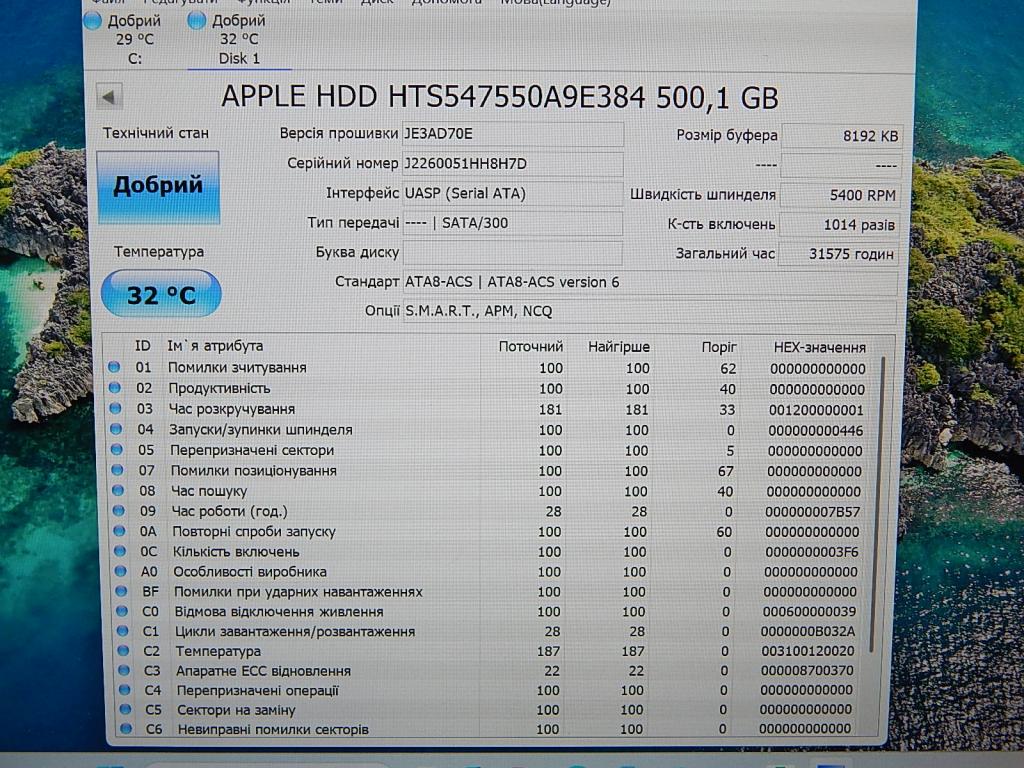1024x768 pixels.
Task: Click status icon for 09 Час роботи
Action: tap(118, 511)
